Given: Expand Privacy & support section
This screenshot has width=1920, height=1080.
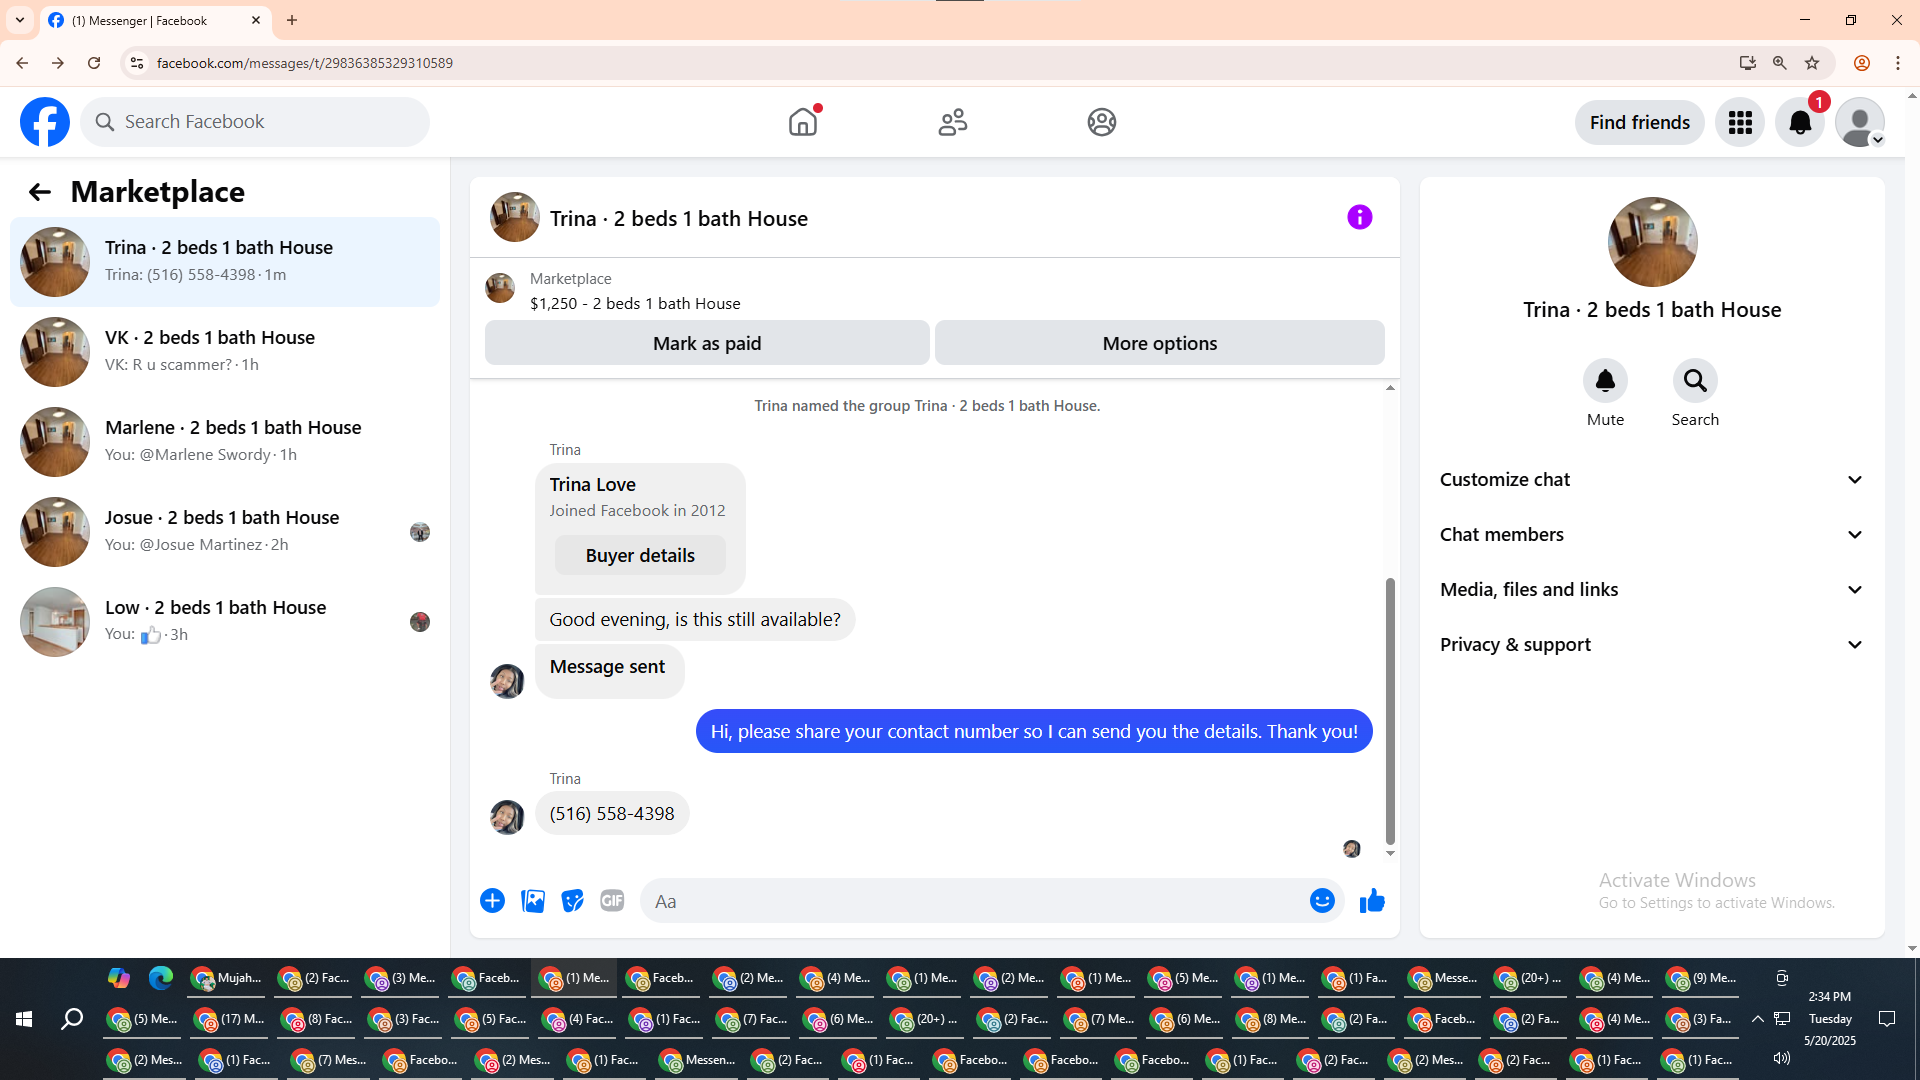Looking at the screenshot, I should (x=1652, y=645).
